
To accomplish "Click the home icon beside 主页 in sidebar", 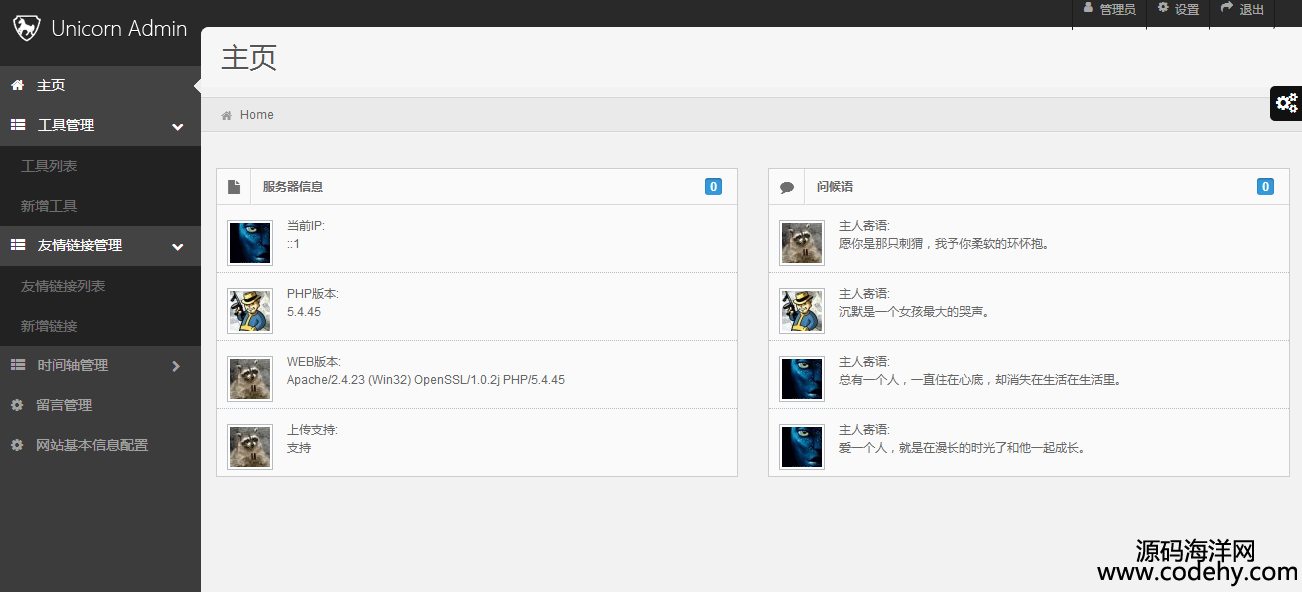I will (17, 86).
